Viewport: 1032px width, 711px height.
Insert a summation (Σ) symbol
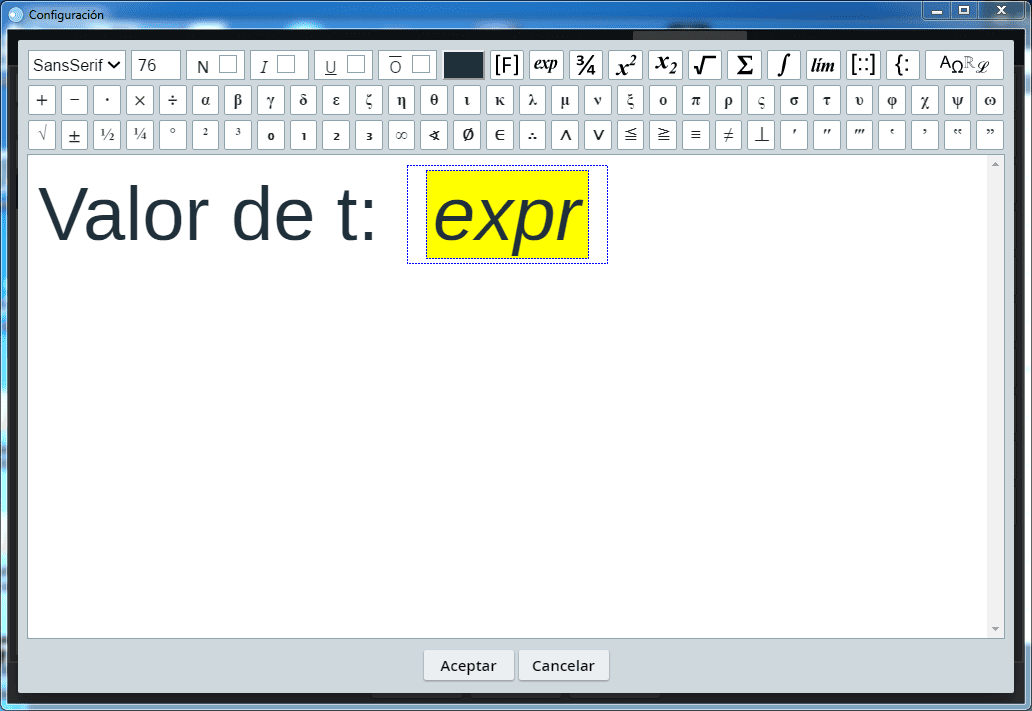click(744, 65)
